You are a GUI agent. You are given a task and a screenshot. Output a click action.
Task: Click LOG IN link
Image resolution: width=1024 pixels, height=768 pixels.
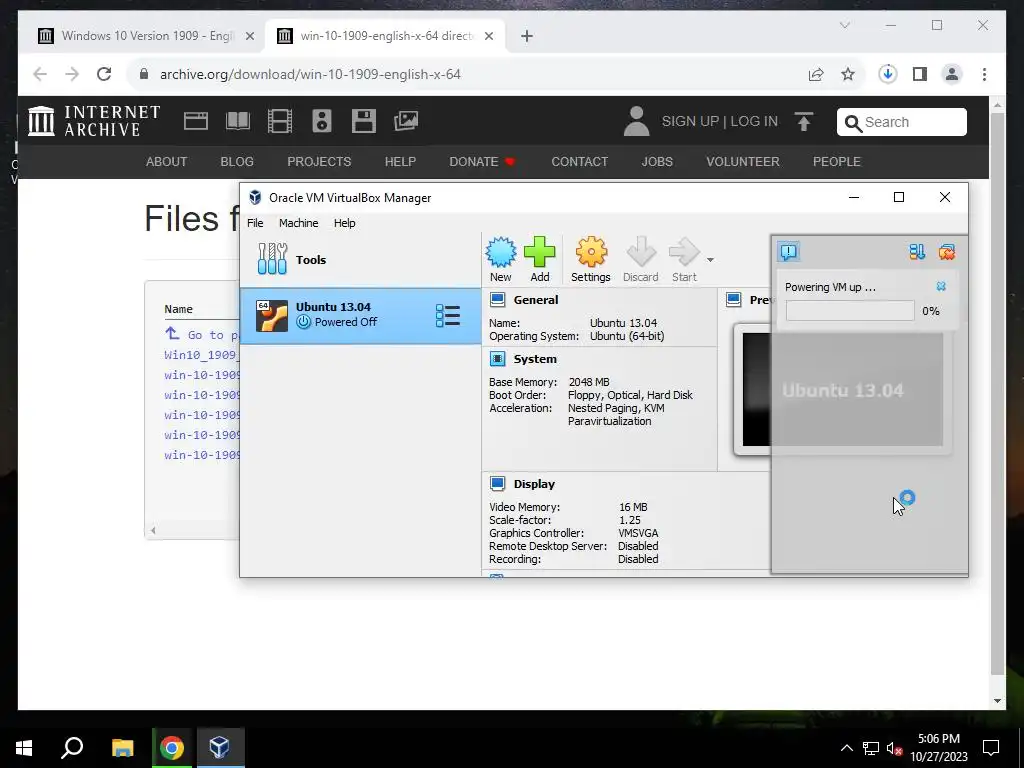[x=754, y=121]
